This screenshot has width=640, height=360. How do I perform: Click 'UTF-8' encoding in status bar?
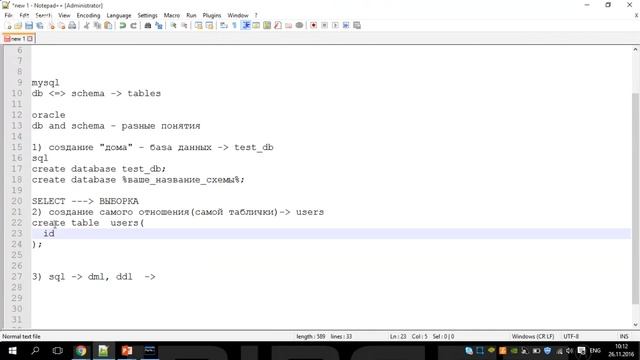(571, 336)
